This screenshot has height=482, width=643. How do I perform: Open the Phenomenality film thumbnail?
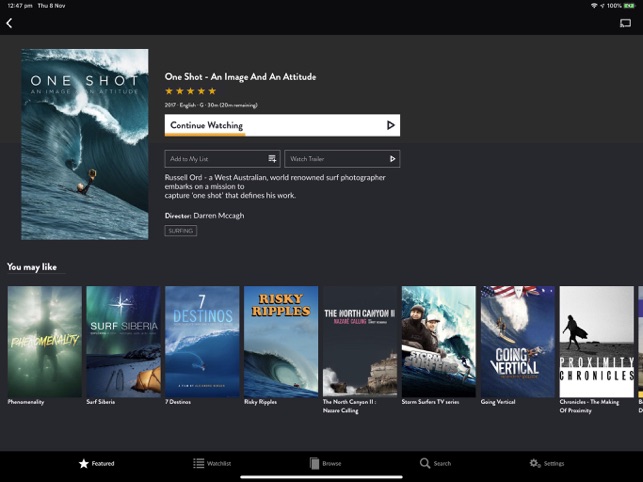[x=44, y=341]
